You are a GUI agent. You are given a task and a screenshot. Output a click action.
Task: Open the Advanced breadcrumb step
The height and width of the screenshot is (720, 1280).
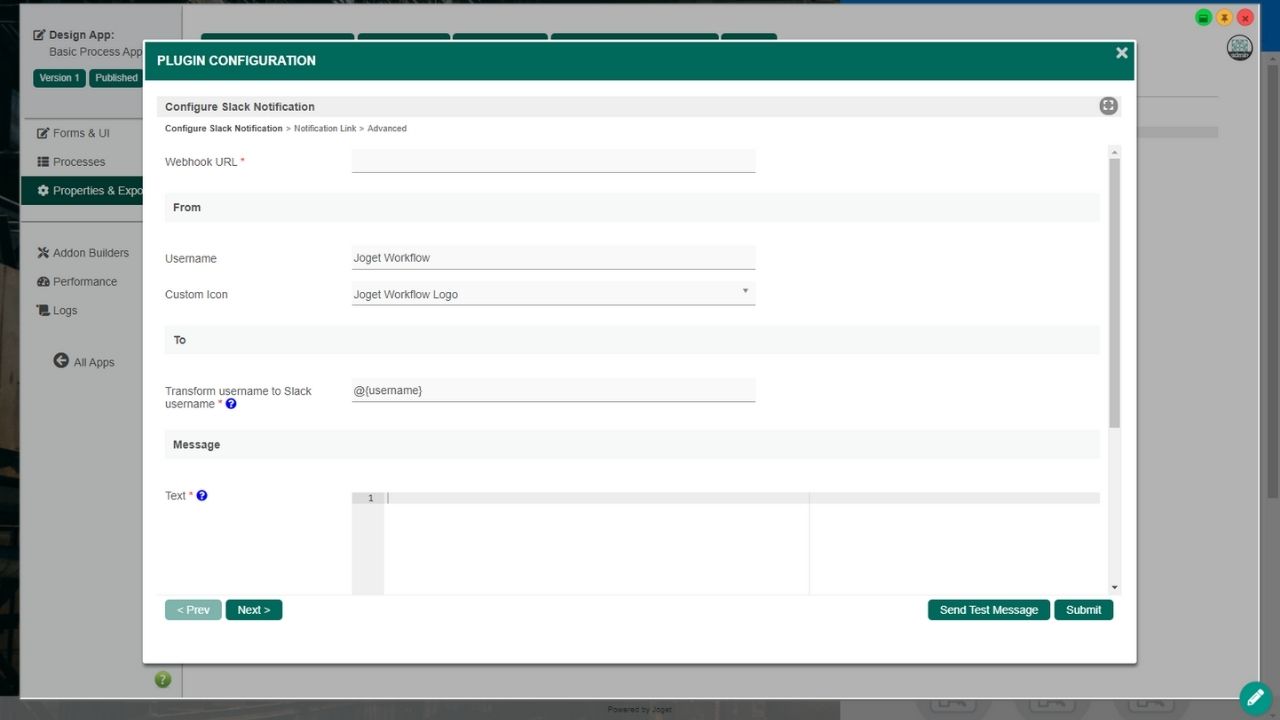click(x=387, y=129)
